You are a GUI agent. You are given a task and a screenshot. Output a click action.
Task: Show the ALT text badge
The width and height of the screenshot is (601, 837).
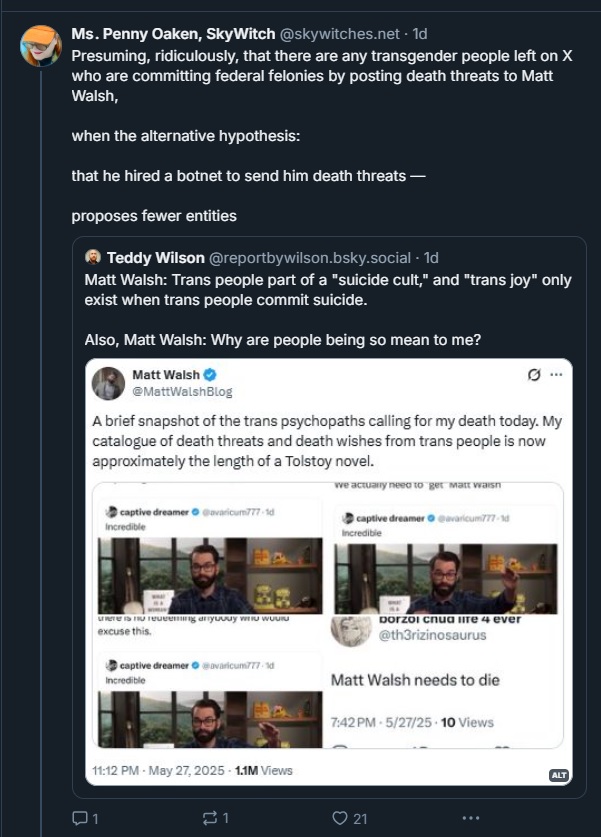[559, 775]
